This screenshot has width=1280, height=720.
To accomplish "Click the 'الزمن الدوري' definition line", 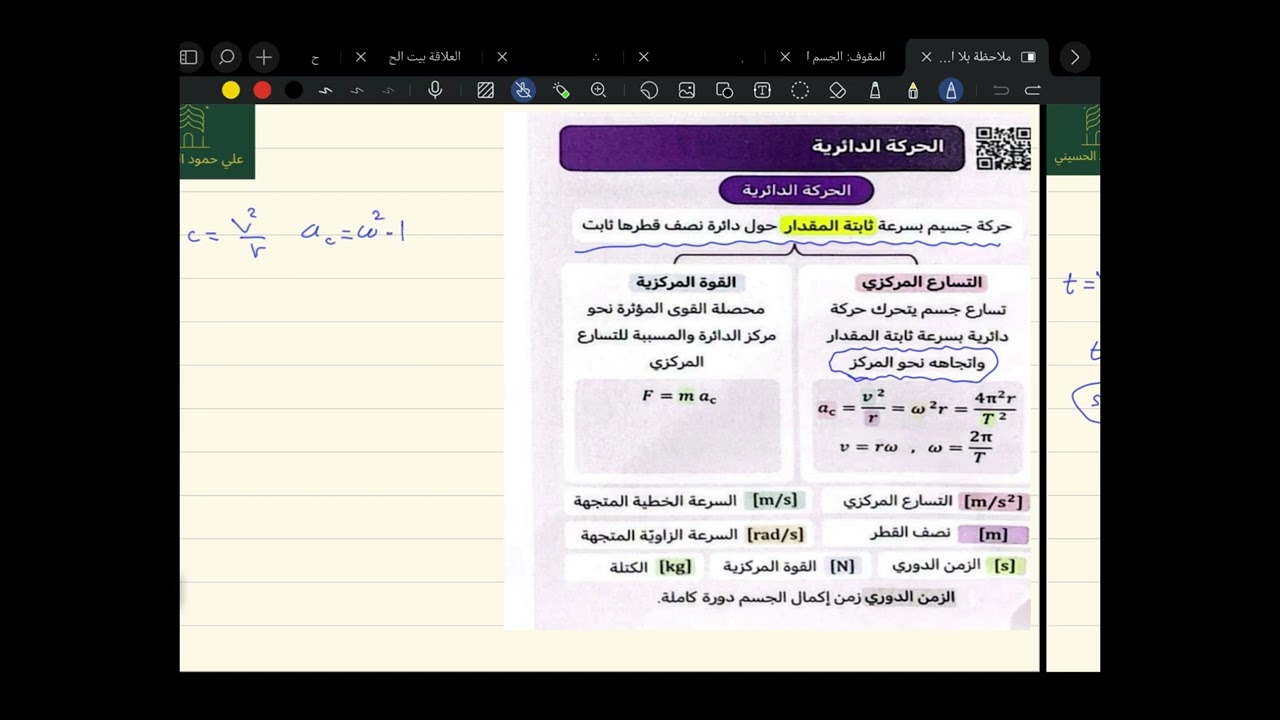I will point(806,597).
